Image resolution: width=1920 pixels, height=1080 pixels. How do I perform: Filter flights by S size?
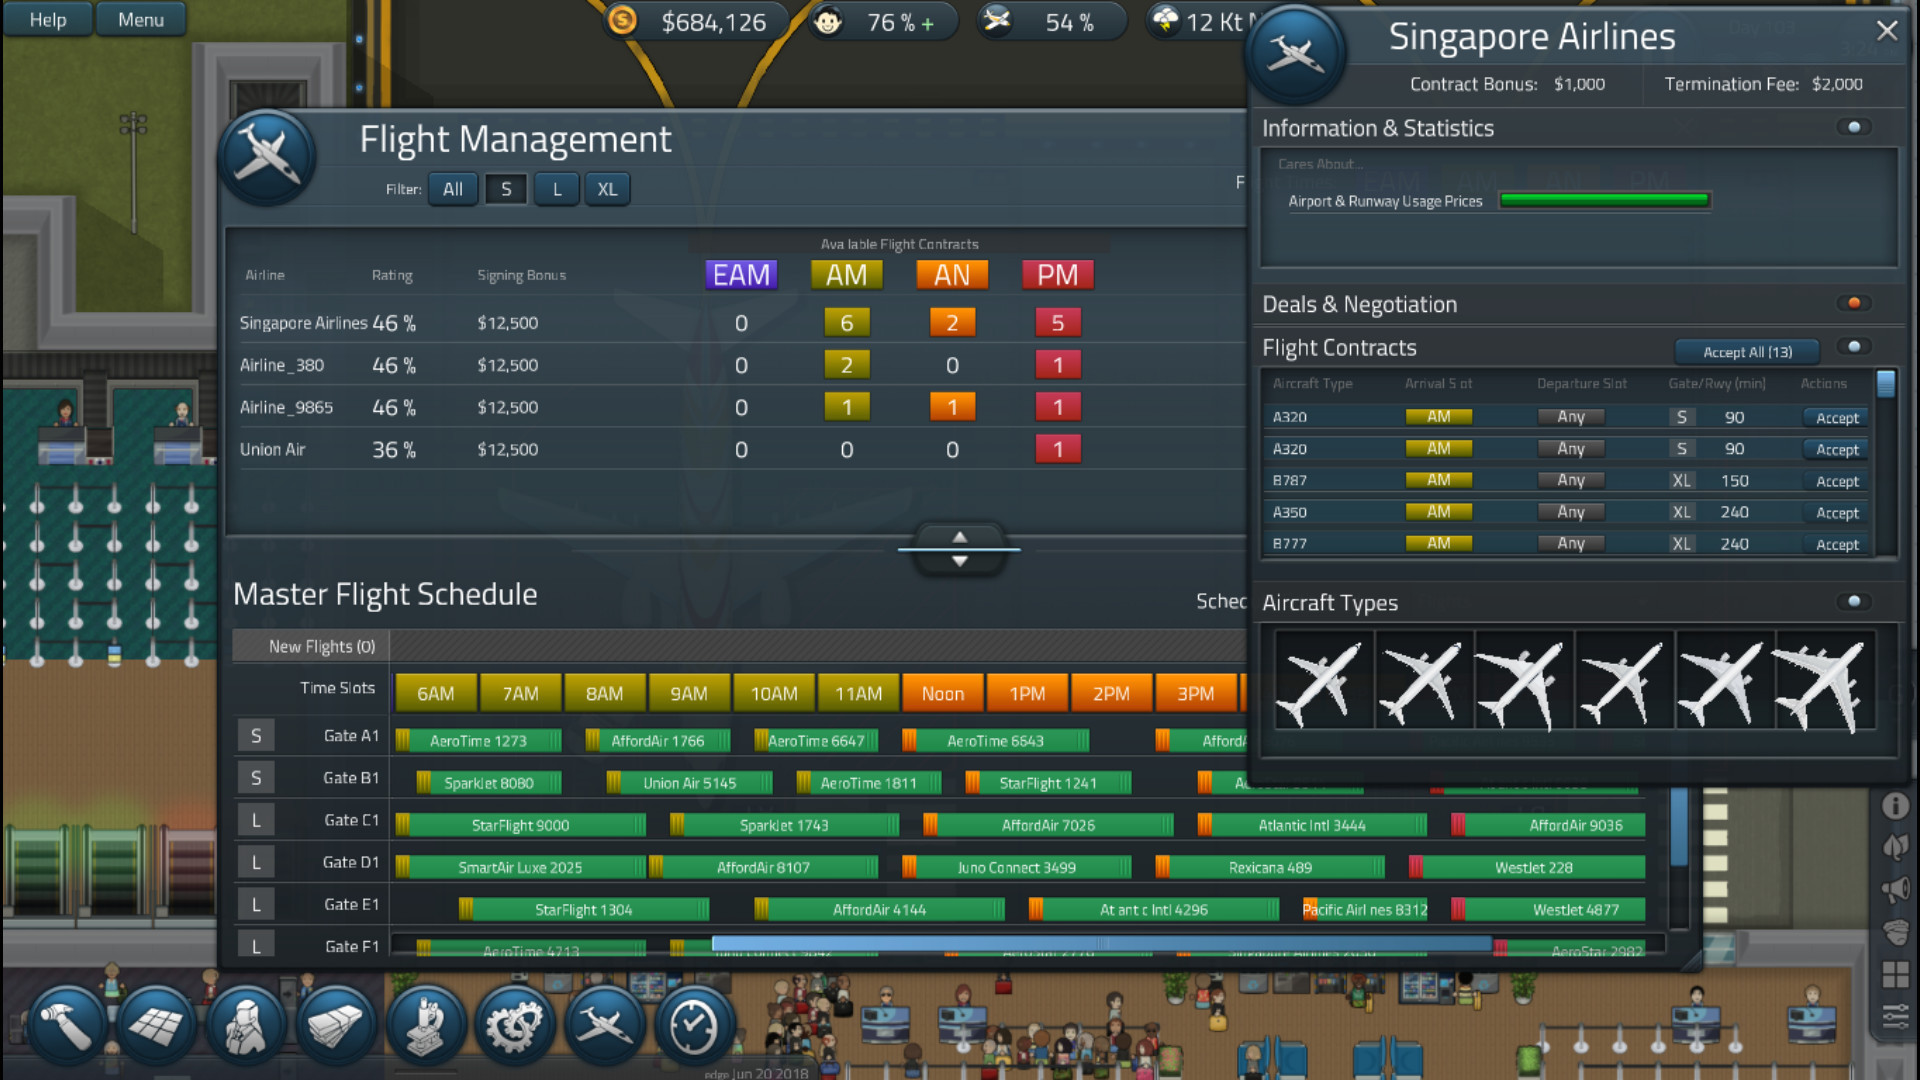click(506, 189)
